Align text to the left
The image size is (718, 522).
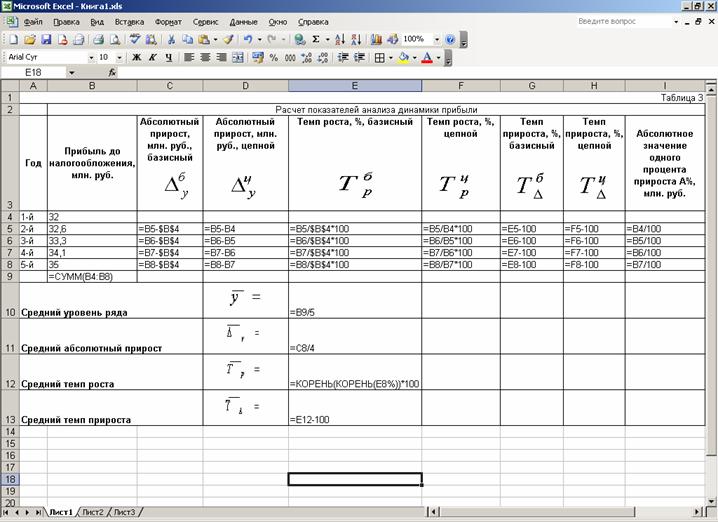pyautogui.click(x=189, y=57)
